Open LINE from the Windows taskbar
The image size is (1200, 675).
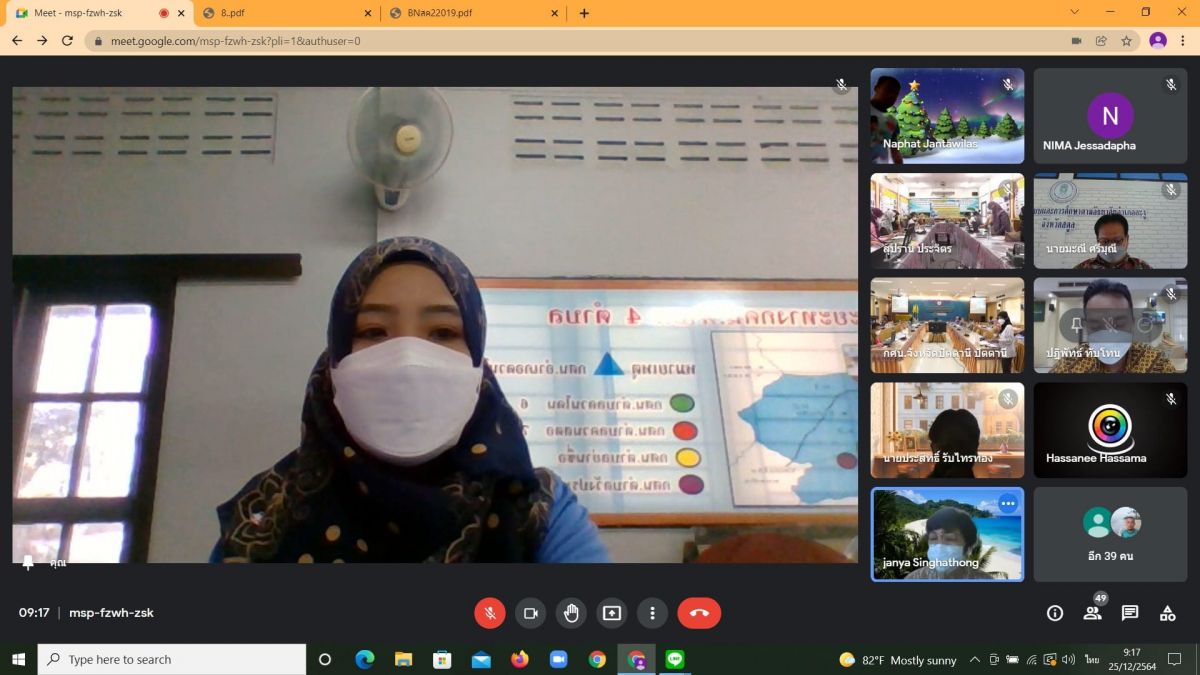(675, 659)
